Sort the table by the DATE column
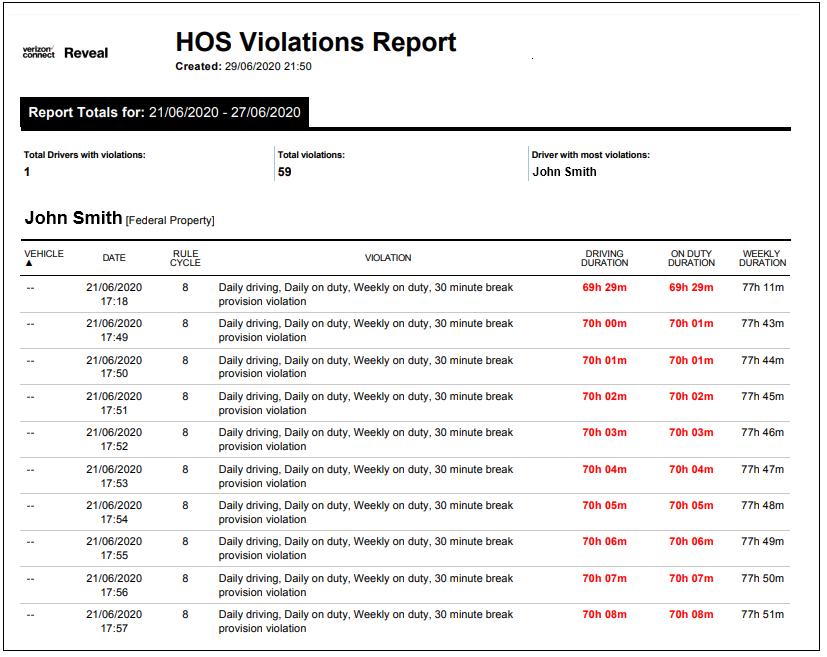 tap(113, 257)
